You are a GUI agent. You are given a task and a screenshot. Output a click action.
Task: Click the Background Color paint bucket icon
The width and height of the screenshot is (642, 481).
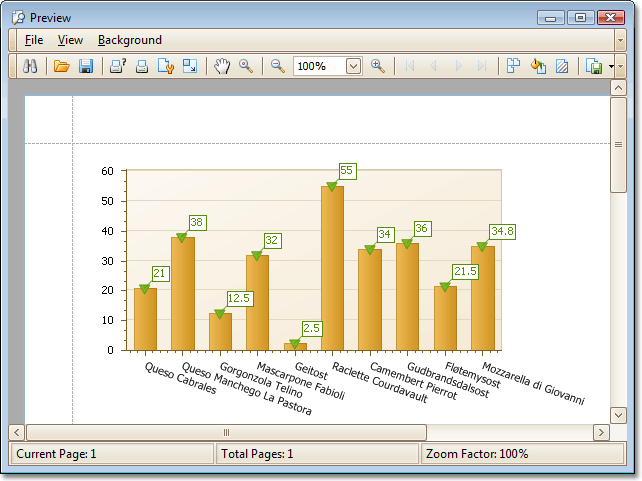click(538, 66)
